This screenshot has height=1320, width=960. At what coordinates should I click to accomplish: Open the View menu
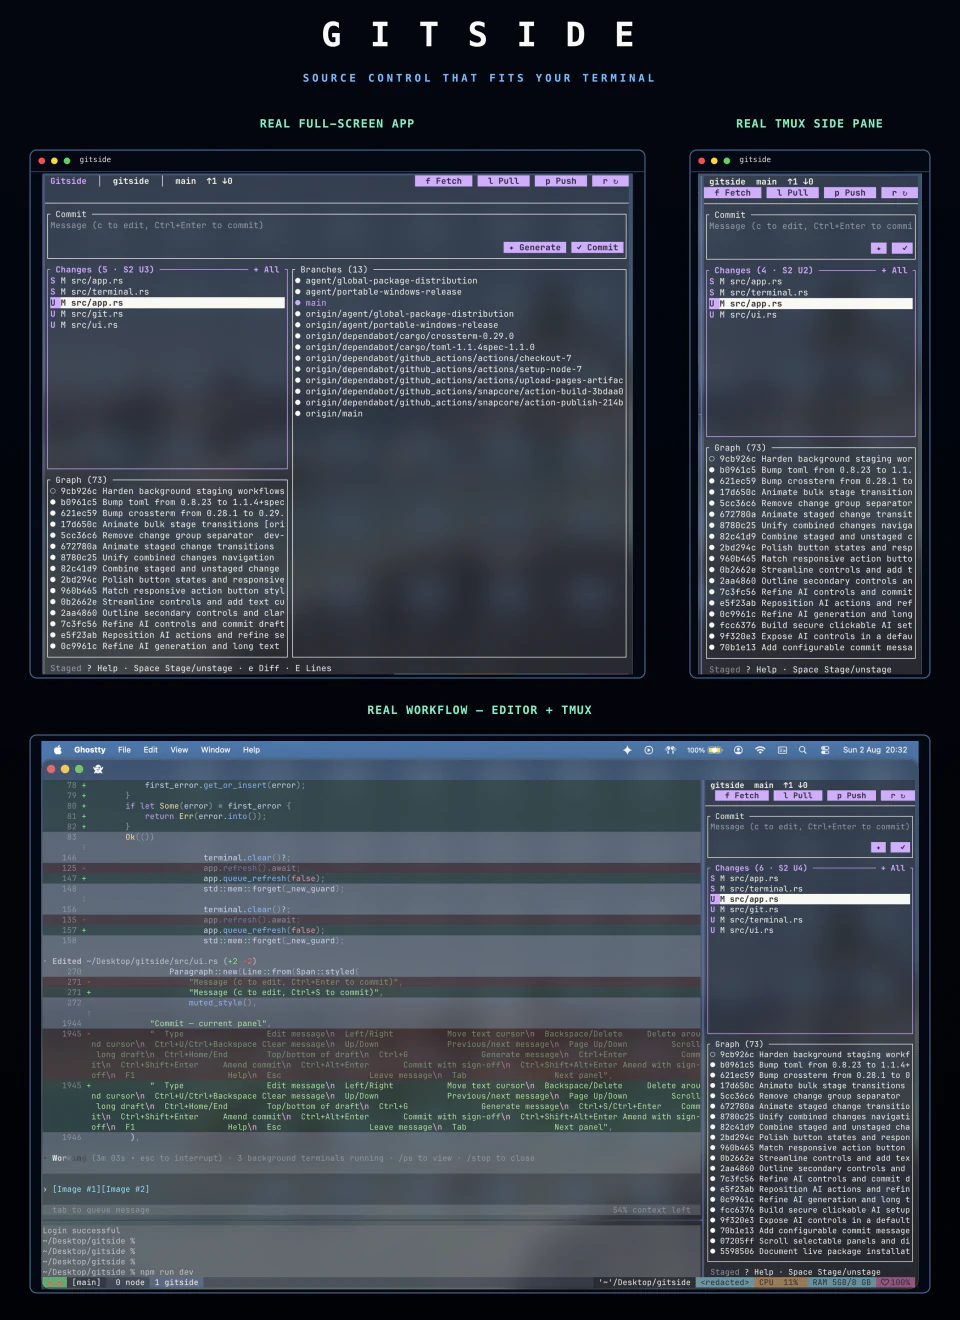179,750
